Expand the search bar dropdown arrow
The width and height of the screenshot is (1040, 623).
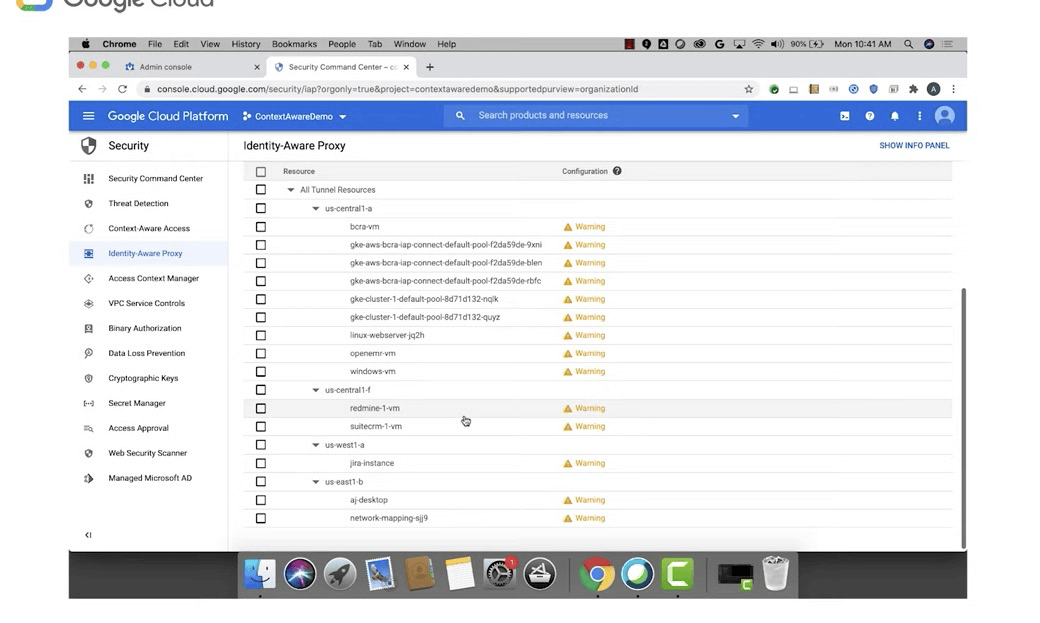736,116
